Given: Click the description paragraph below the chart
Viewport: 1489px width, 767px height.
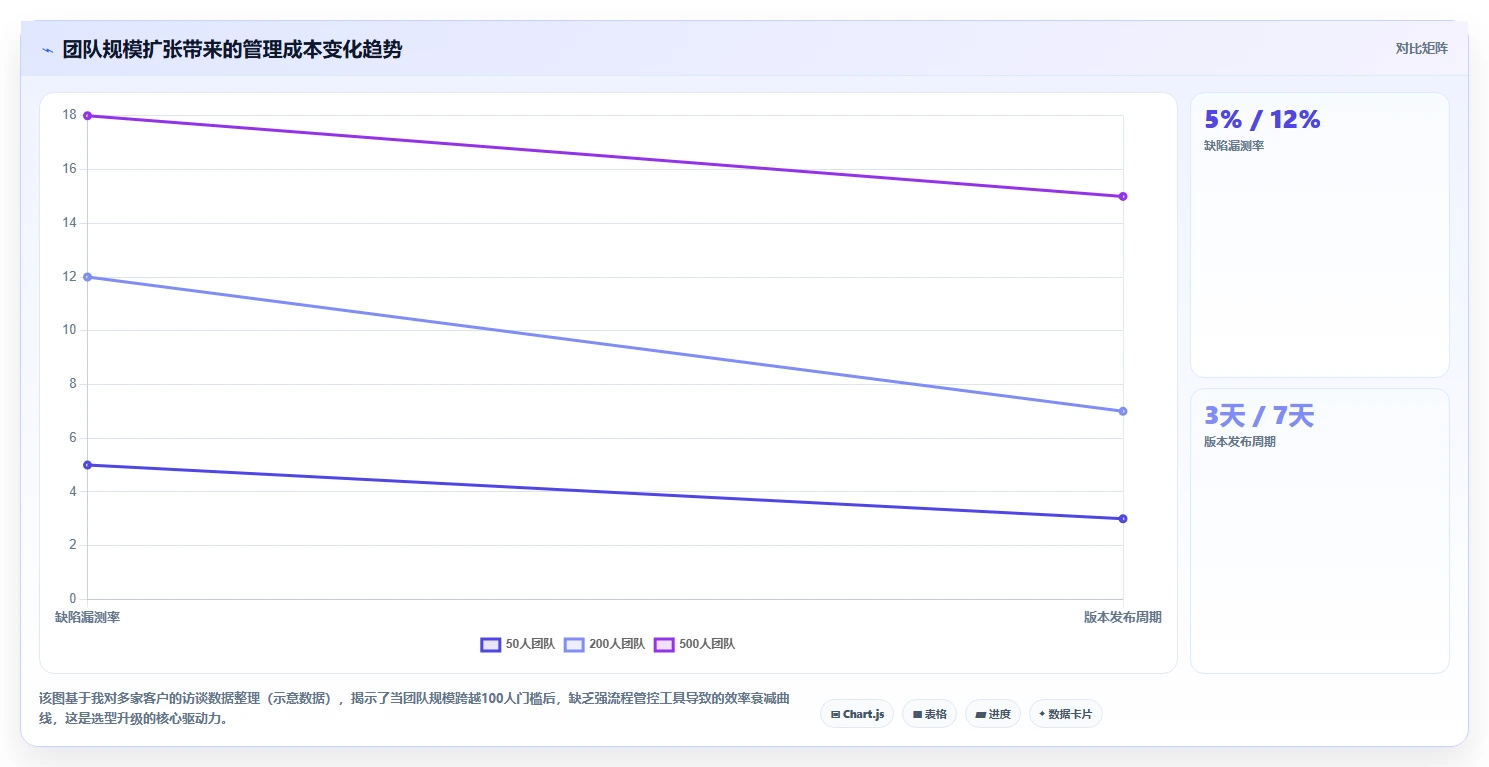Looking at the screenshot, I should (x=414, y=708).
